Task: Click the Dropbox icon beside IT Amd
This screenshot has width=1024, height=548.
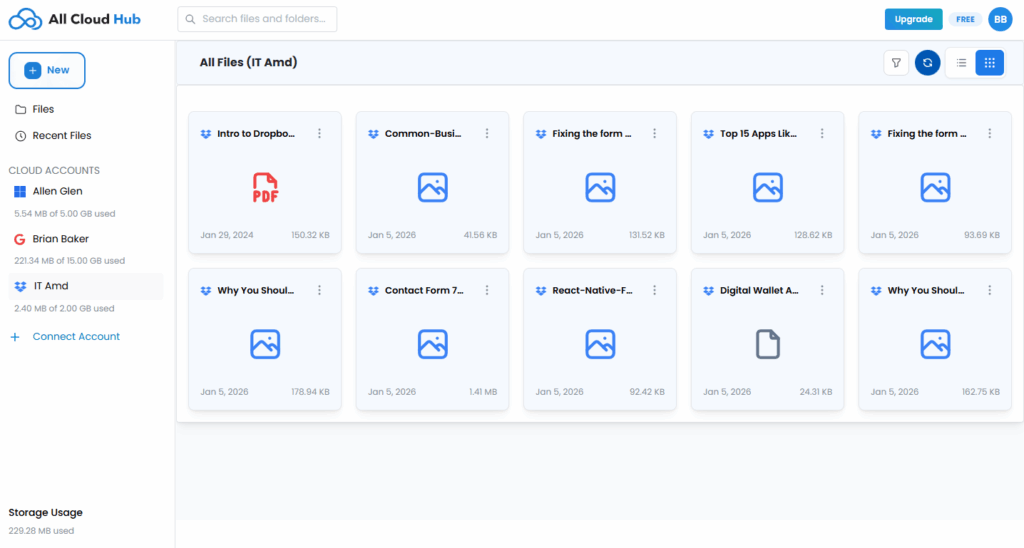Action: click(x=20, y=286)
